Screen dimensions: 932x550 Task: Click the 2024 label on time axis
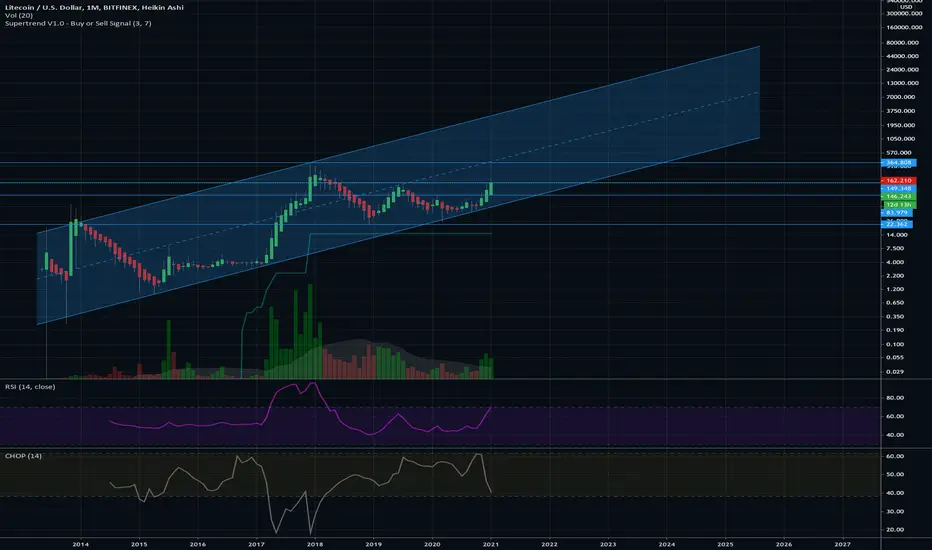(x=666, y=544)
